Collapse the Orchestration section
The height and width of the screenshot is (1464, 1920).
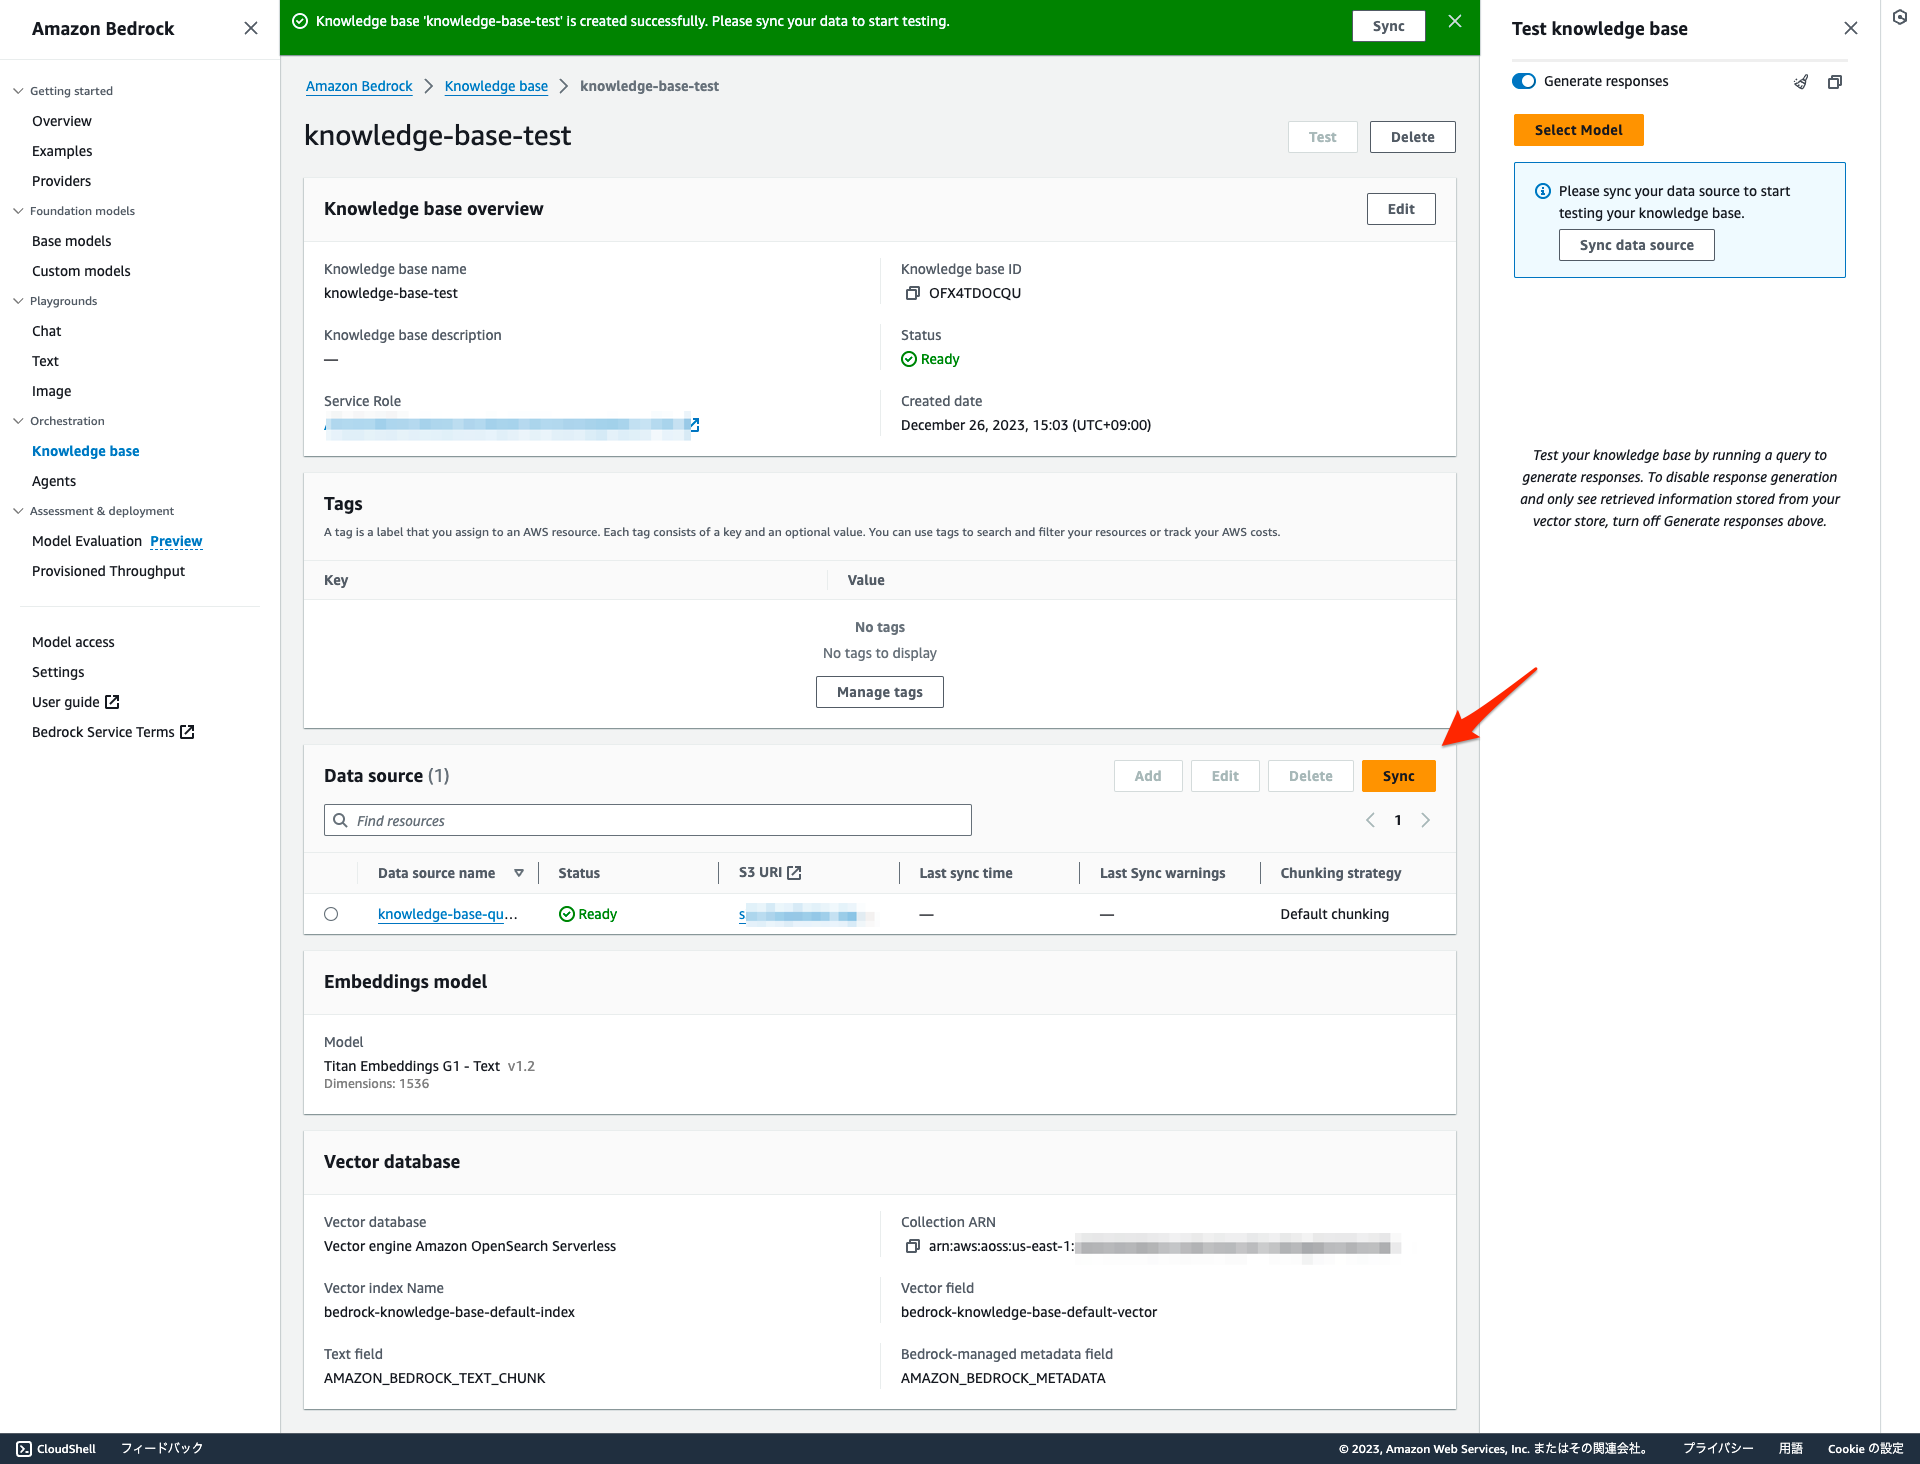(18, 421)
